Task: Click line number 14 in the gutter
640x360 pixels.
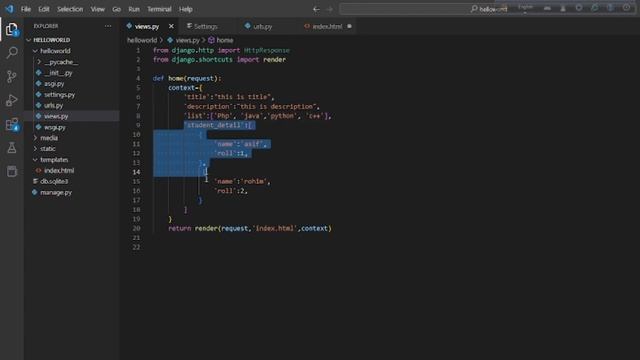Action: 136,172
